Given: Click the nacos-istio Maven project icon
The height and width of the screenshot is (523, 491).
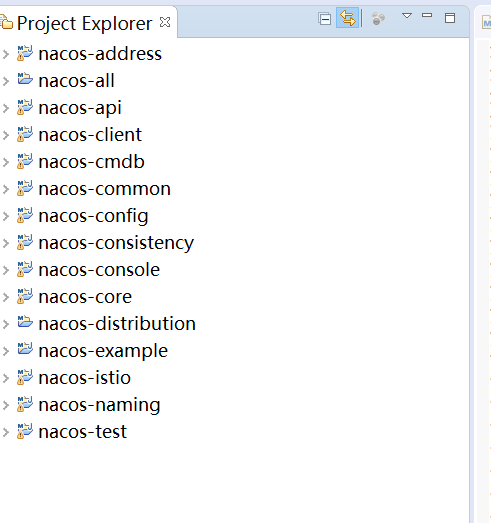Looking at the screenshot, I should (x=25, y=377).
